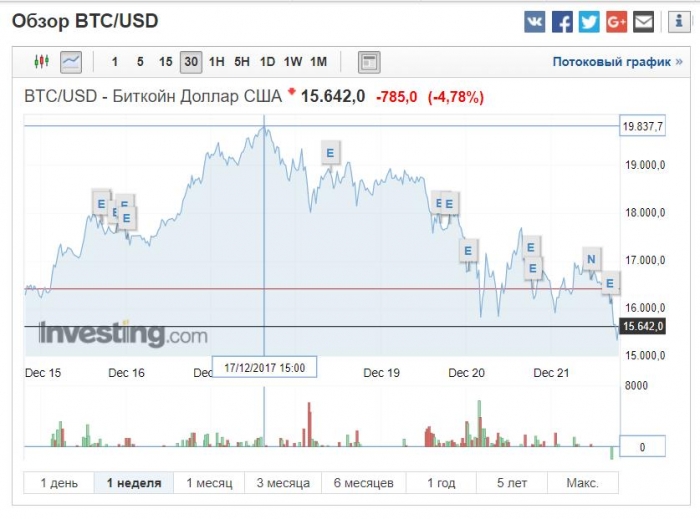Open the info icon in header

click(675, 21)
